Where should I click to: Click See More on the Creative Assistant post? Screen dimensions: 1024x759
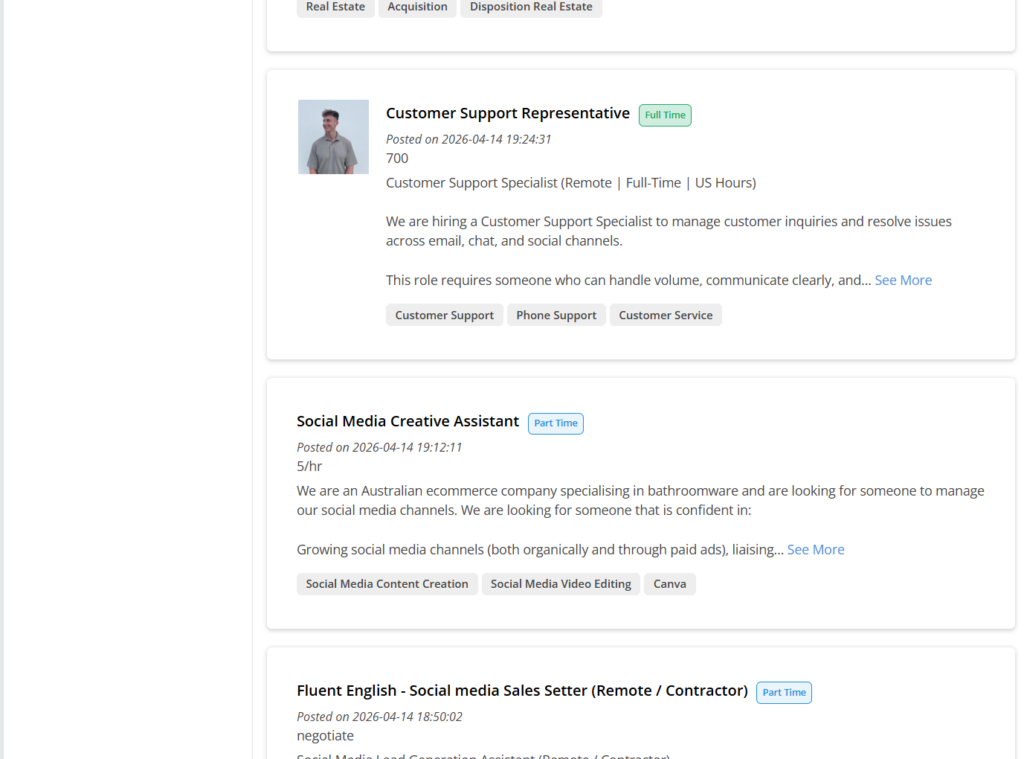coord(815,549)
